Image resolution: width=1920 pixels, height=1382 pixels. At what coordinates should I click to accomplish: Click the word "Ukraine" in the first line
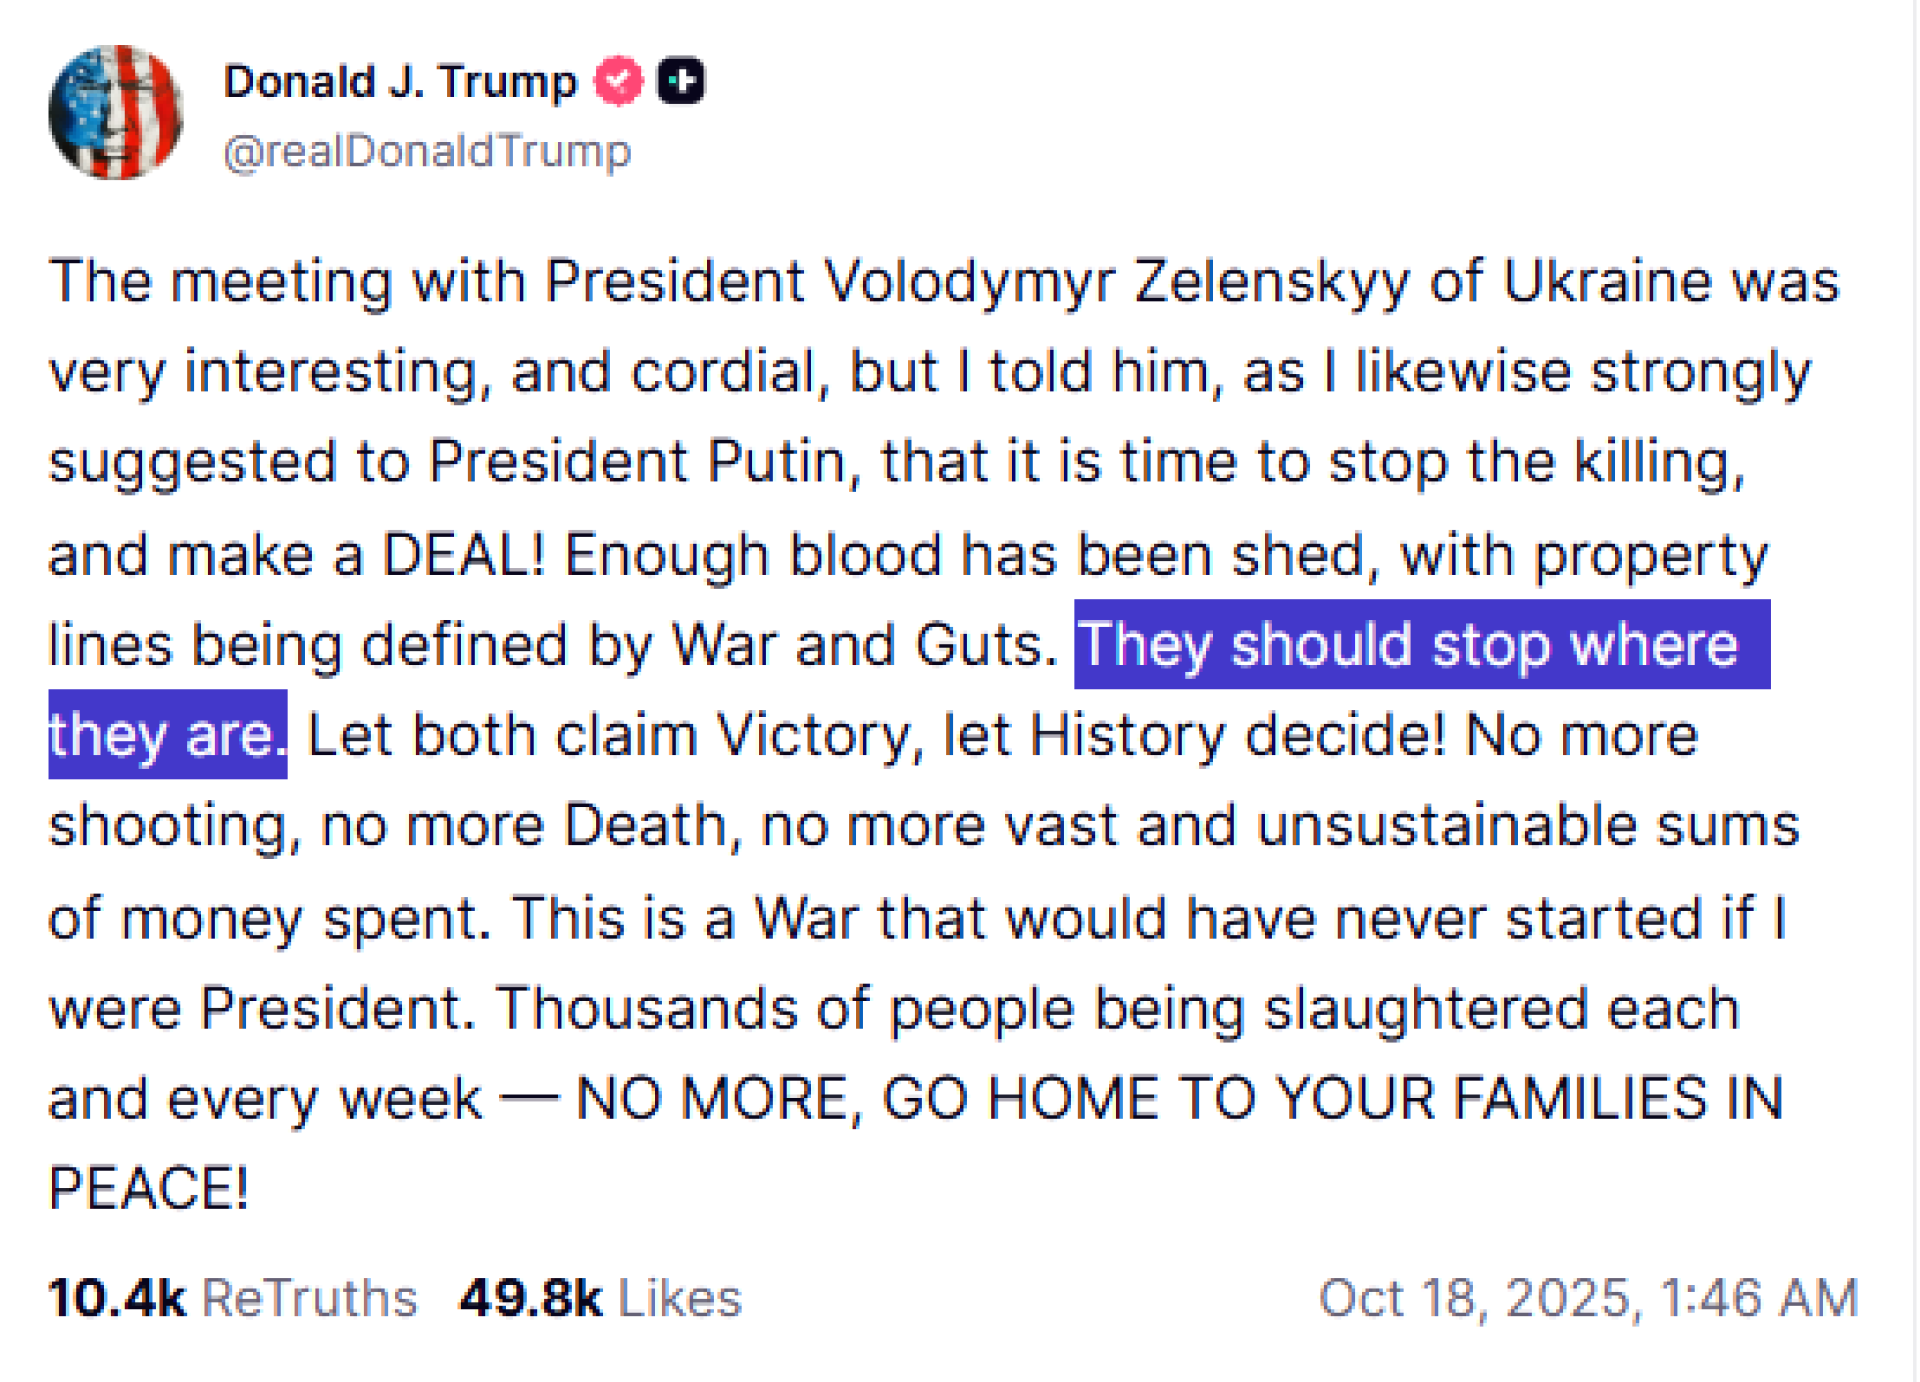pos(1606,281)
